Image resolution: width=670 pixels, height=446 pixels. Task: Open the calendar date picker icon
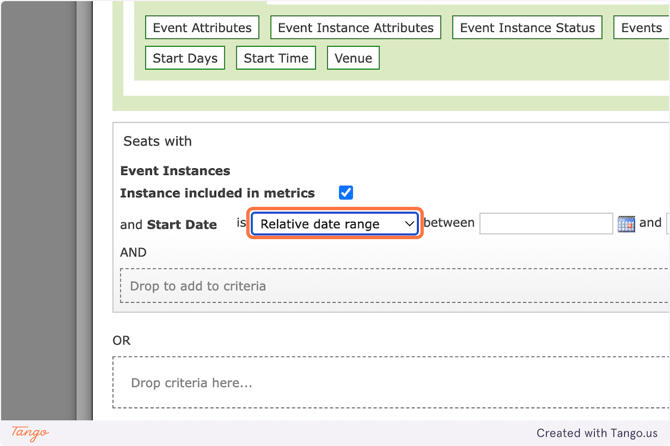coord(626,224)
